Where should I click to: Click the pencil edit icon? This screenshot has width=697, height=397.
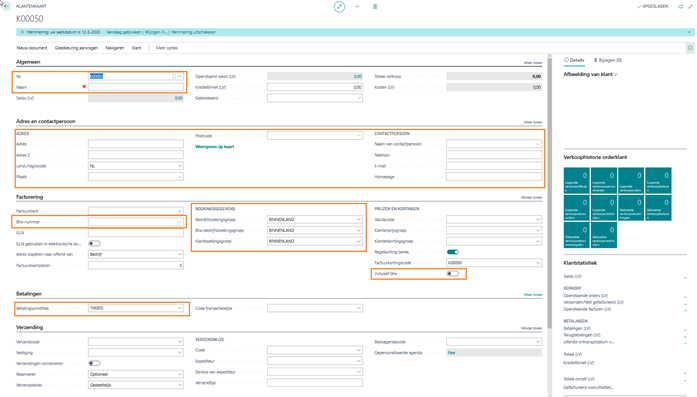tap(339, 7)
